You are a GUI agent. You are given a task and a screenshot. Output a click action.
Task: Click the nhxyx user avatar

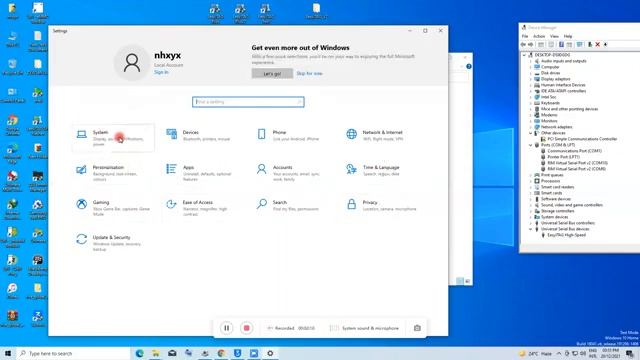pos(132,62)
